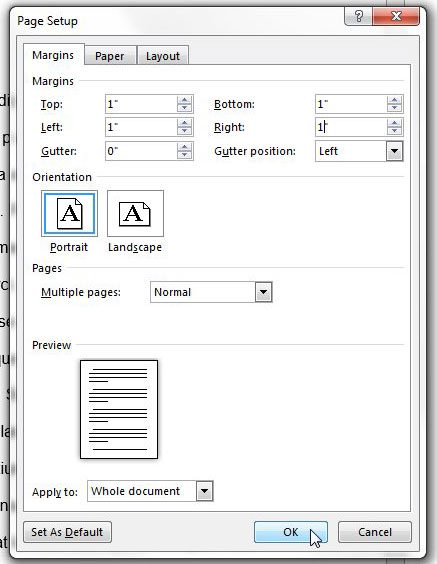Click the Multiple pages label
The height and width of the screenshot is (564, 437).
click(81, 292)
